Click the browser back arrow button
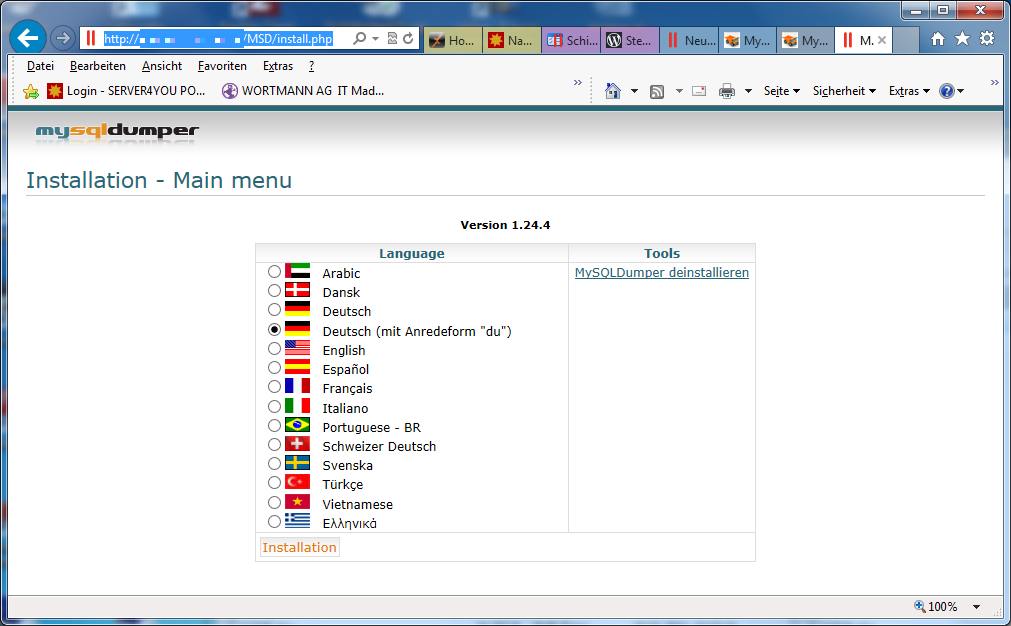This screenshot has width=1011, height=626. click(x=28, y=39)
